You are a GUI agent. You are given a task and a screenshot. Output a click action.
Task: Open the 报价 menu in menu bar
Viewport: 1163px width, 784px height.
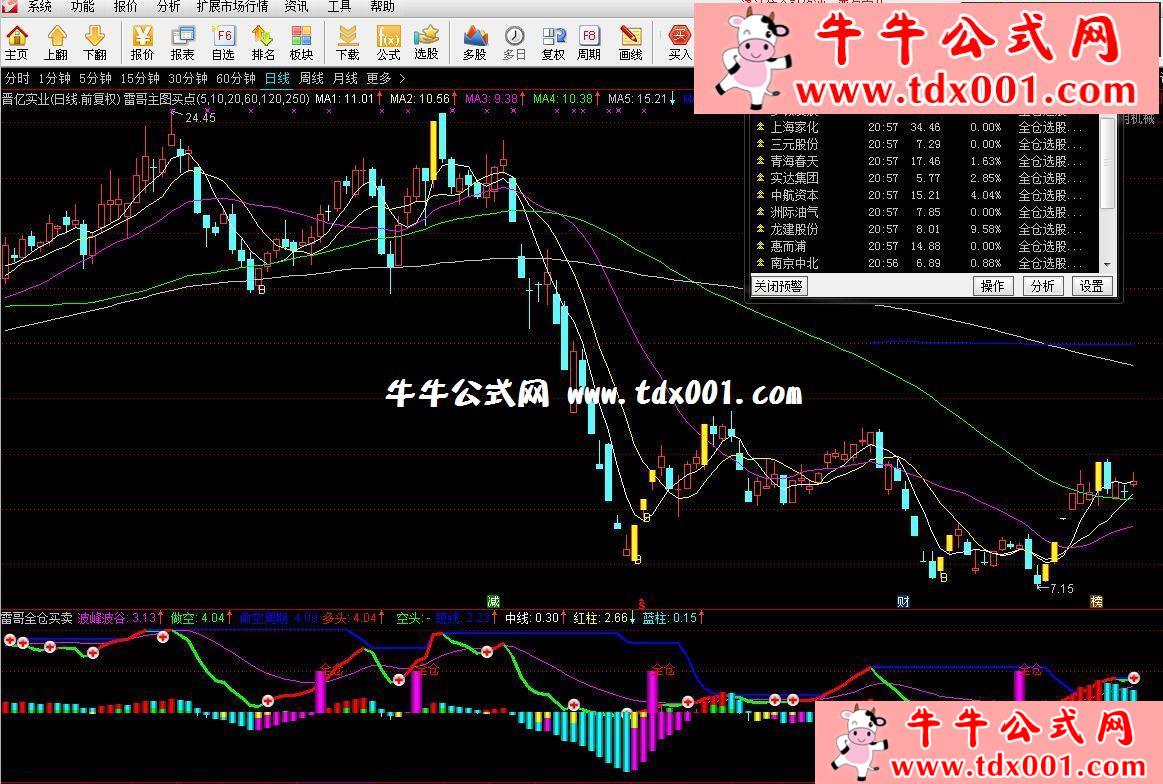click(x=125, y=7)
